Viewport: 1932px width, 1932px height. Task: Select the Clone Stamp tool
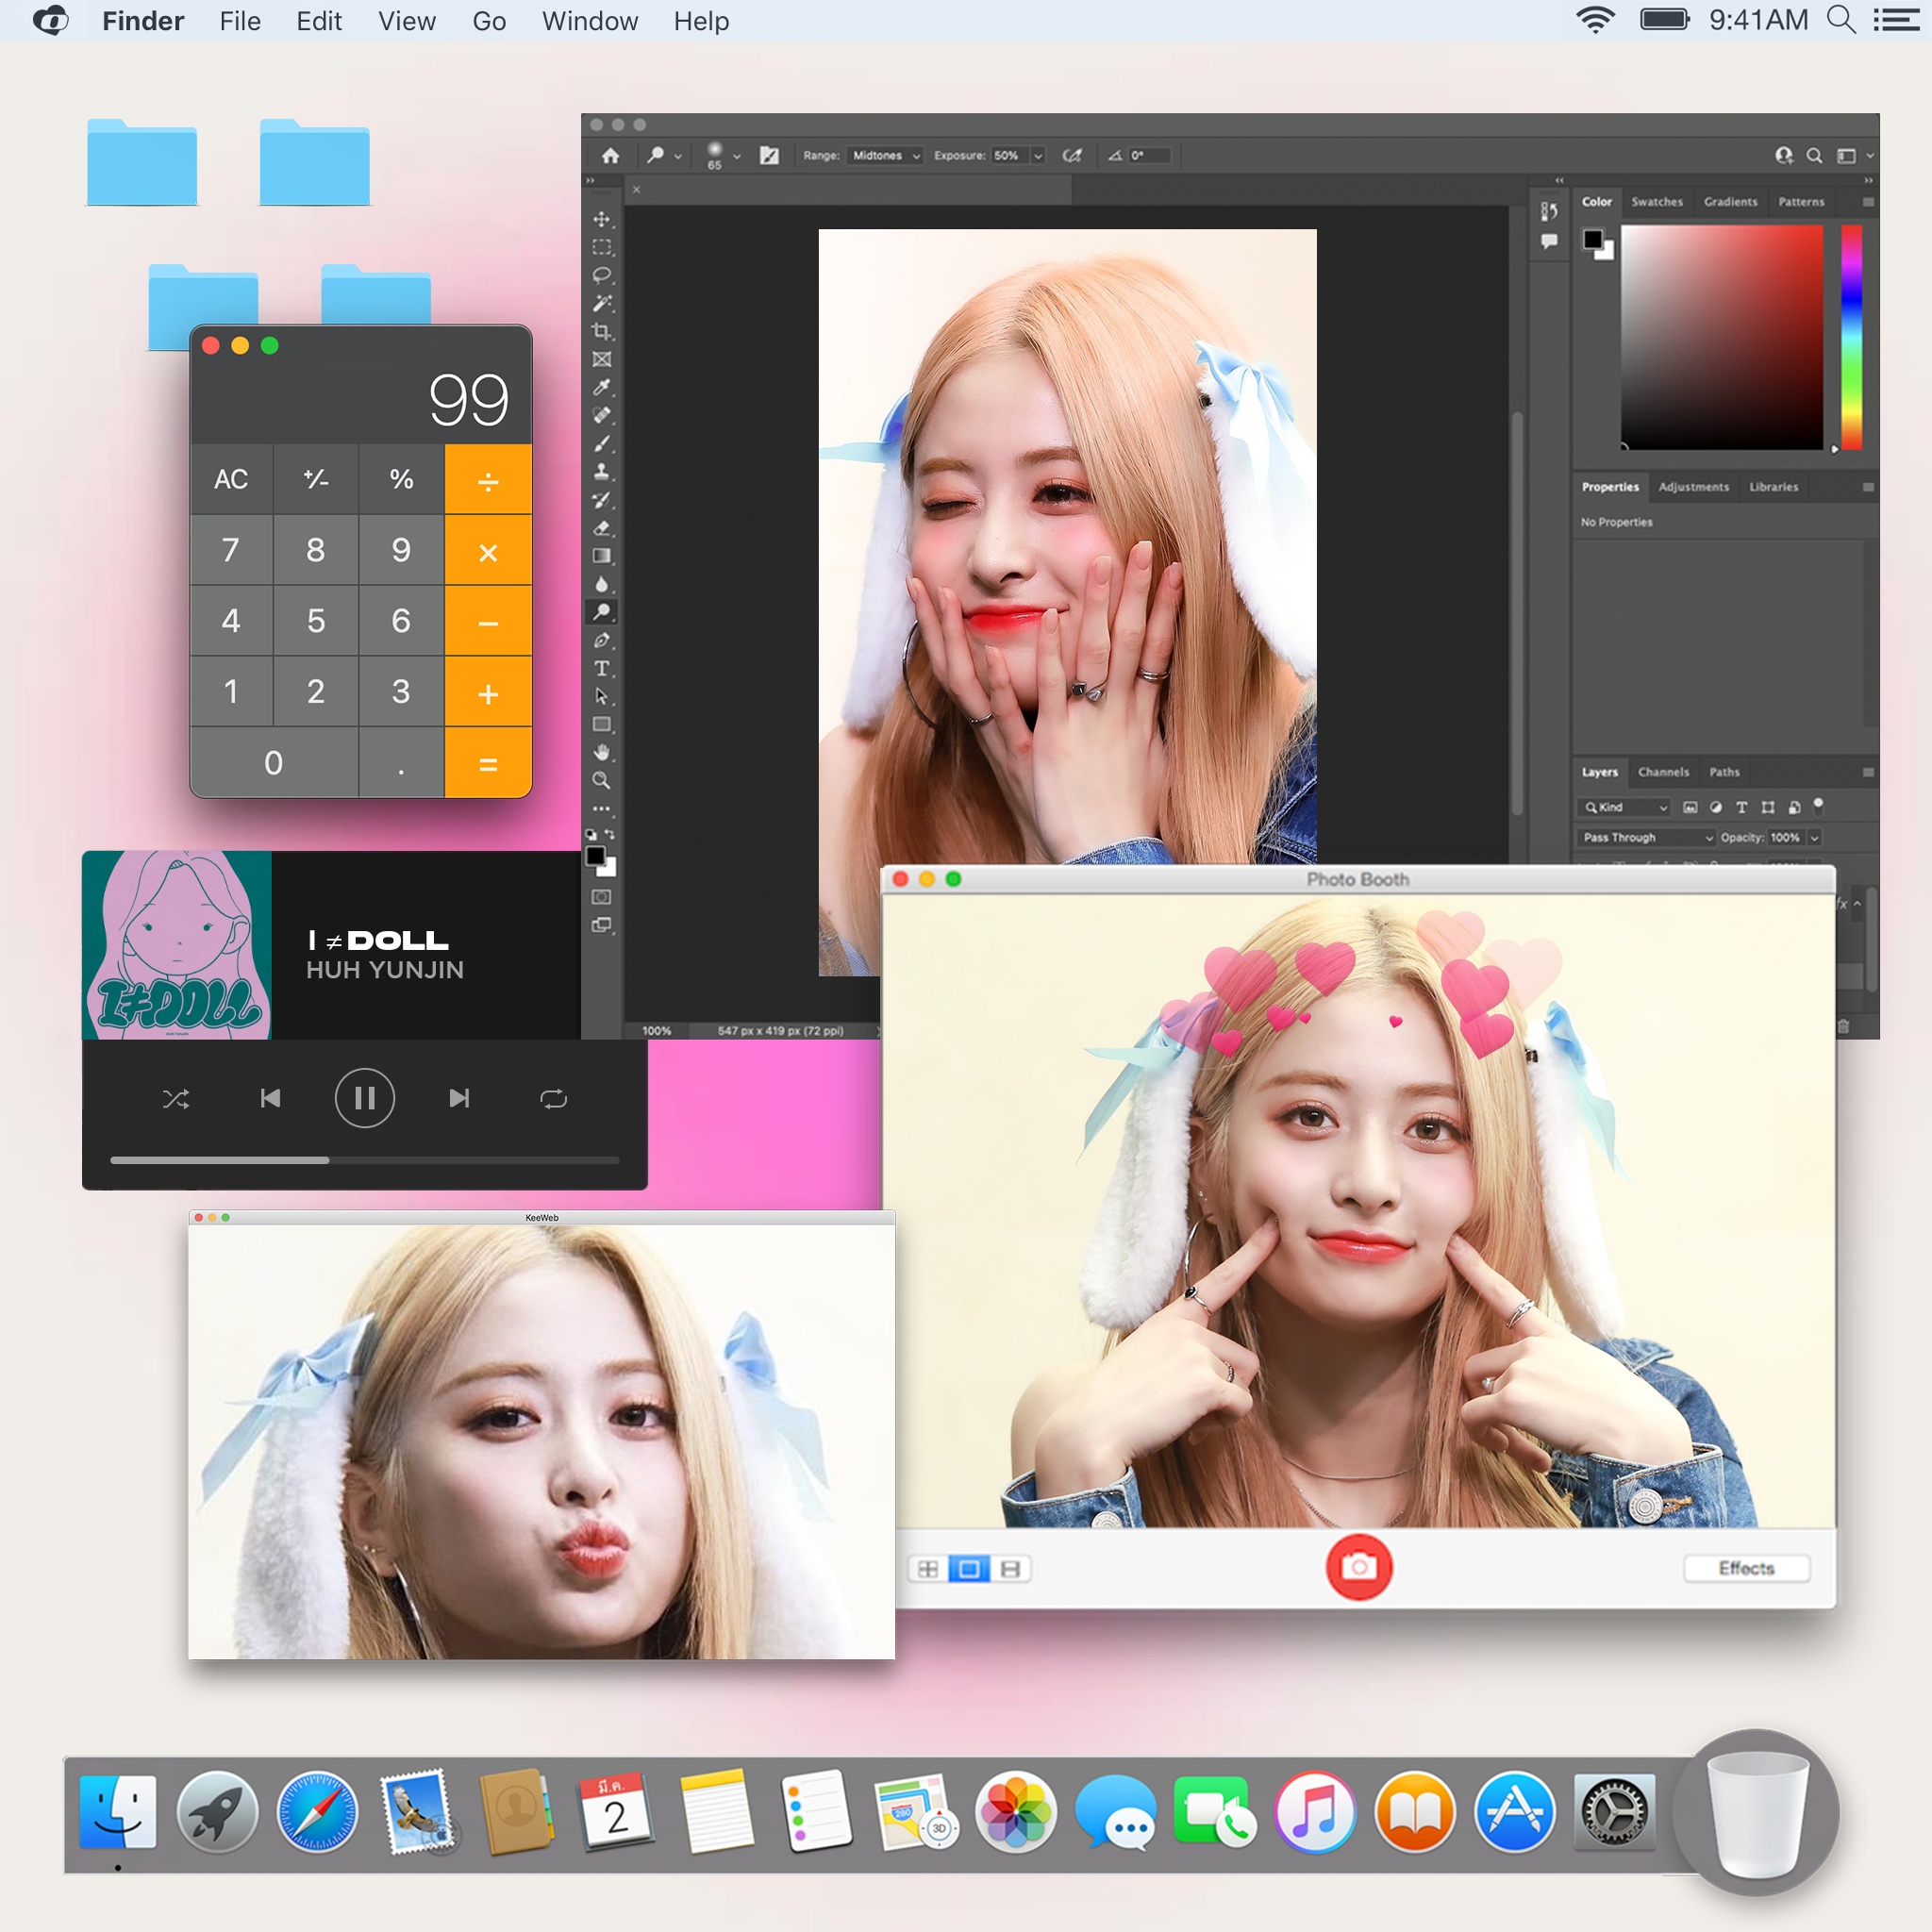pyautogui.click(x=601, y=471)
